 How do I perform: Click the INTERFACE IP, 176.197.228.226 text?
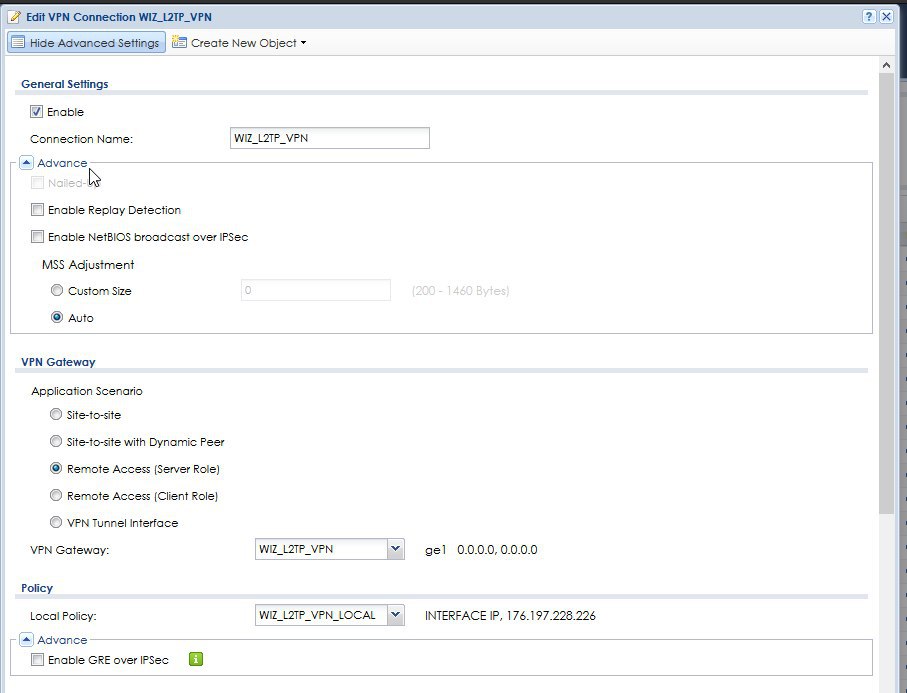pos(510,615)
